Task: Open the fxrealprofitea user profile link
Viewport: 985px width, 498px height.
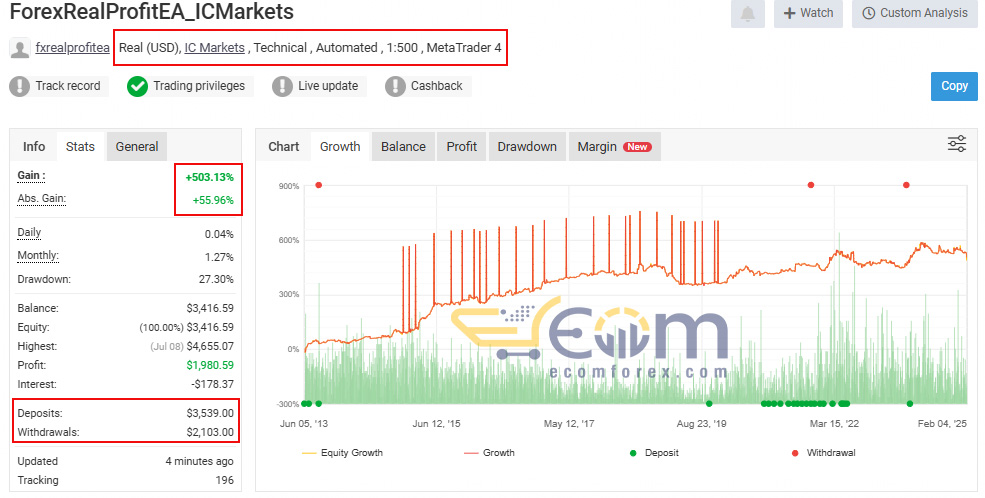Action: [x=72, y=48]
